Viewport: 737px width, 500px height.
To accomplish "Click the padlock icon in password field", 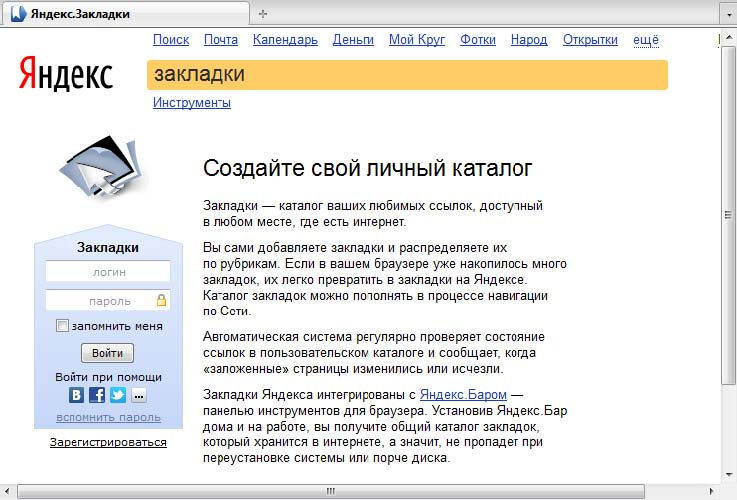I will (x=161, y=300).
